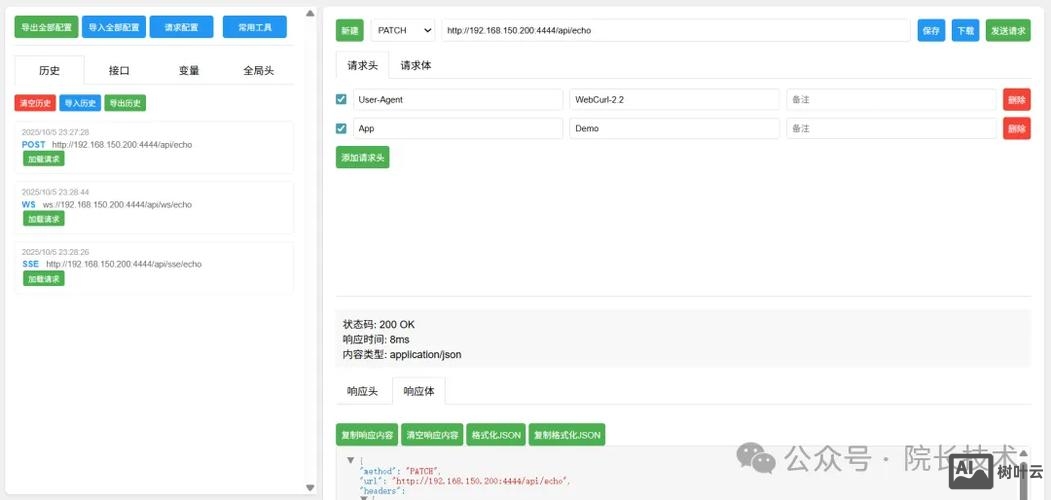Click 清空历史 to clear history
The width and height of the screenshot is (1051, 500).
[x=35, y=103]
